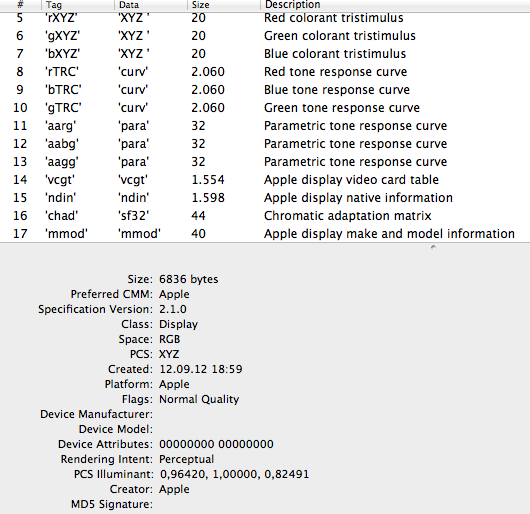Click the 'sf32' data cell
Image resolution: width=530 pixels, height=514 pixels.
click(x=134, y=216)
